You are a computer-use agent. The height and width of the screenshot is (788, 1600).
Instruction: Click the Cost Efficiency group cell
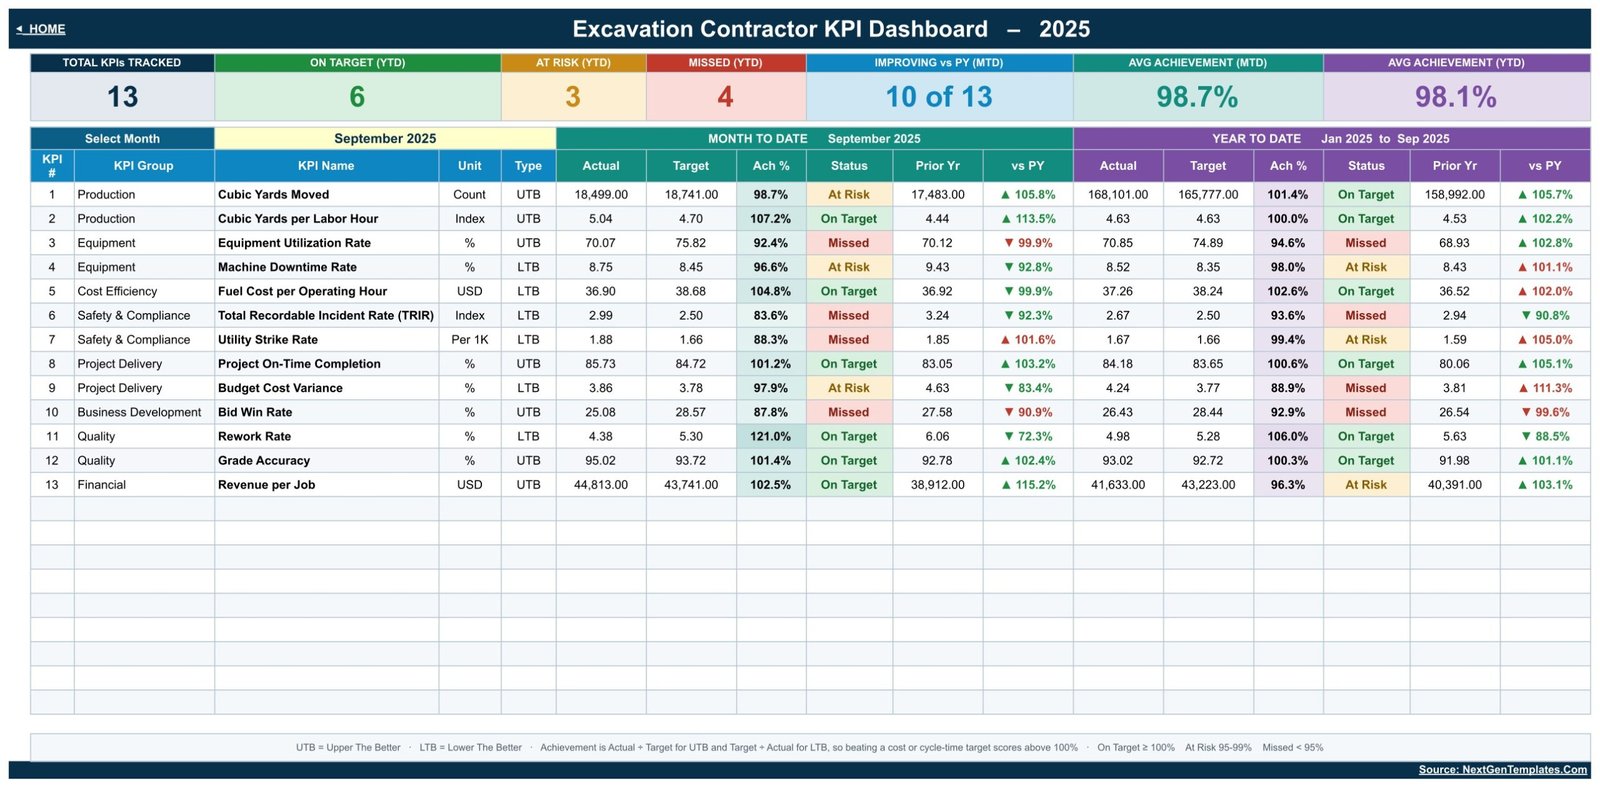coord(144,291)
